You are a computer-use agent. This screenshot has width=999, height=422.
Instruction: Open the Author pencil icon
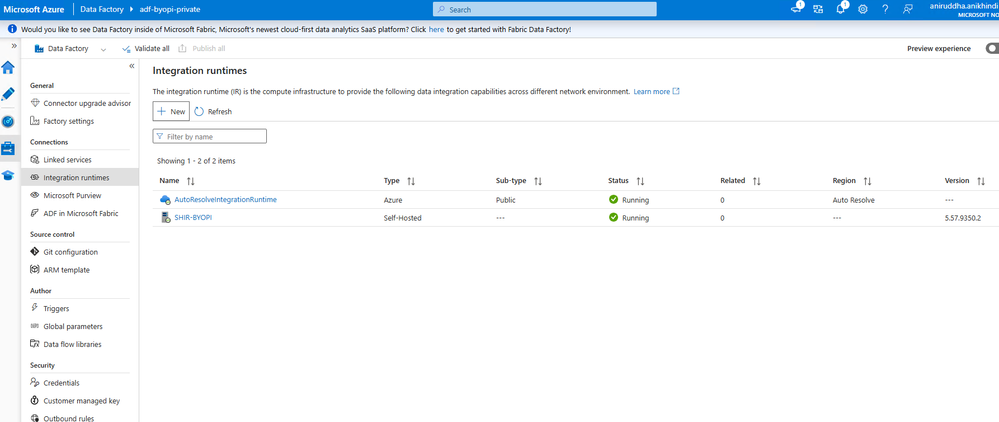coord(8,94)
